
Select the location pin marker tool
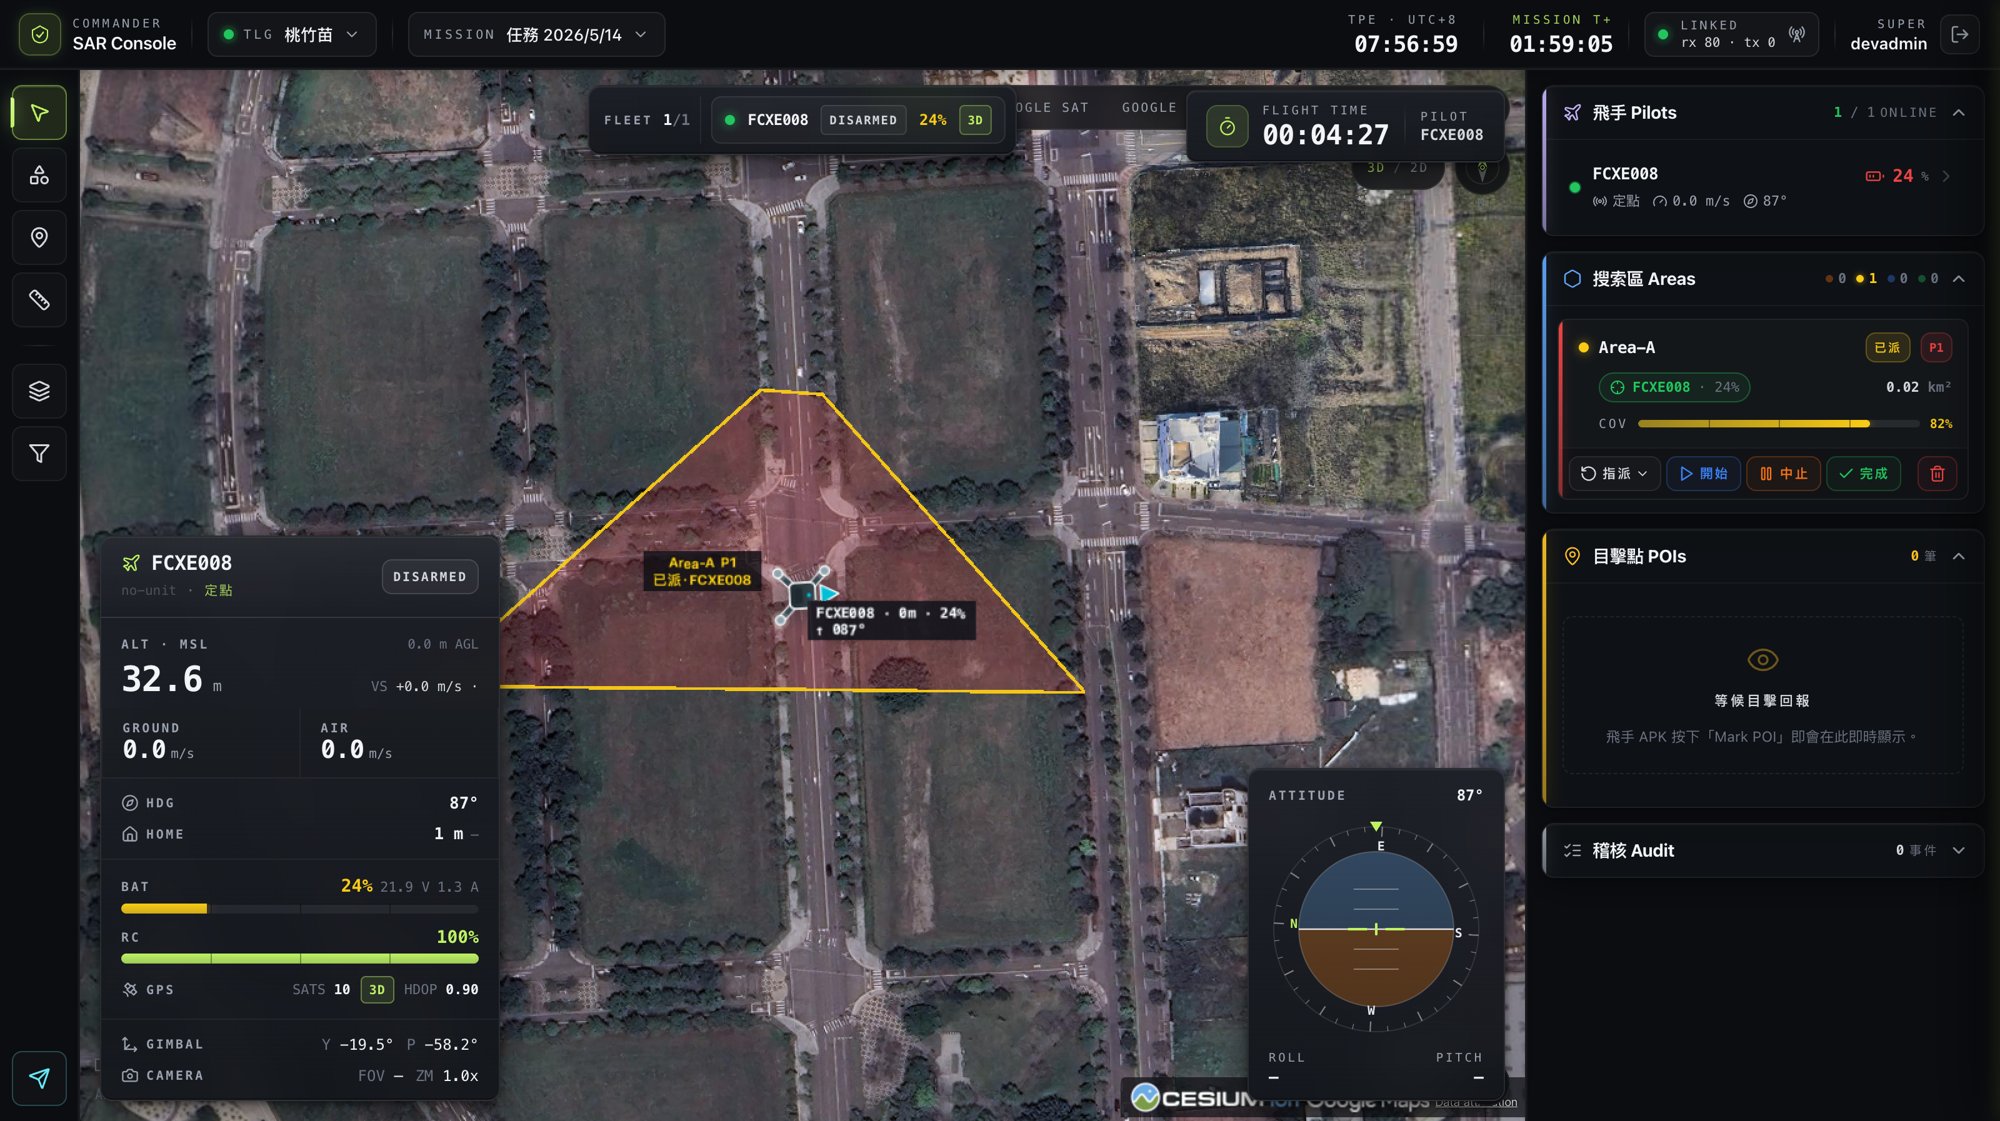[x=39, y=238]
